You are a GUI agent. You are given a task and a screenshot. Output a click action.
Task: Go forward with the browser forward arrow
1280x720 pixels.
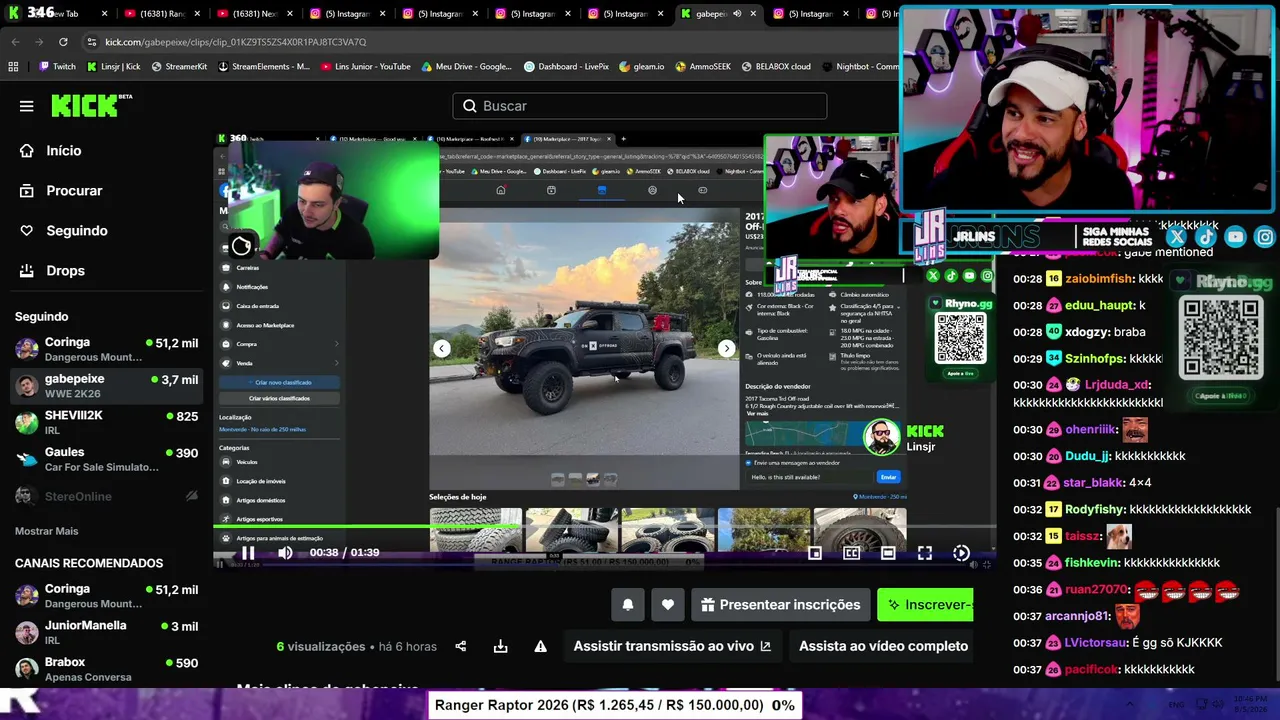39,42
